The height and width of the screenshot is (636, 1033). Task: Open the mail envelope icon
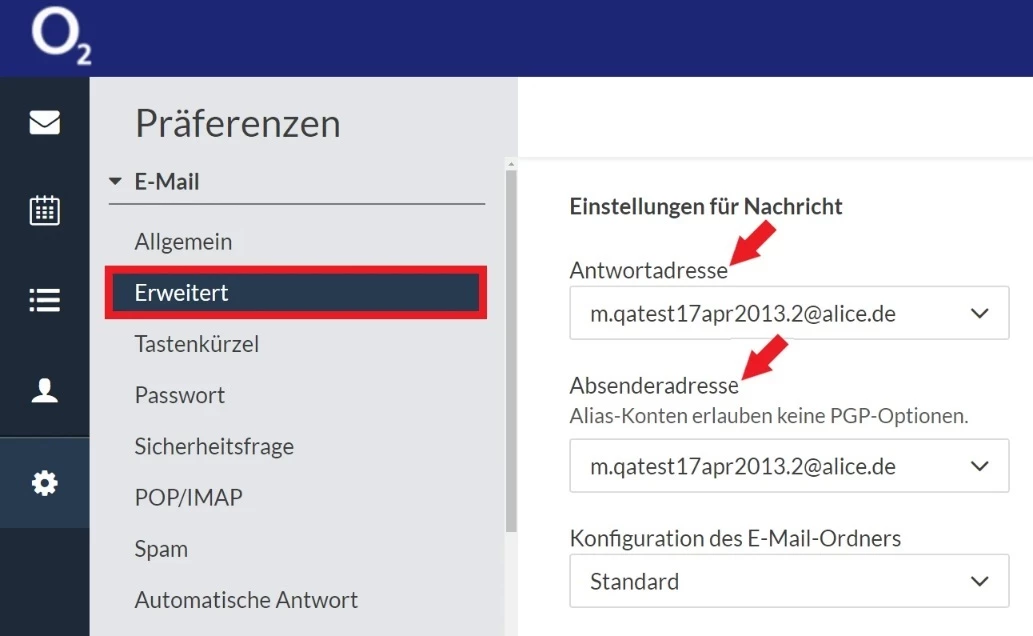pyautogui.click(x=44, y=122)
